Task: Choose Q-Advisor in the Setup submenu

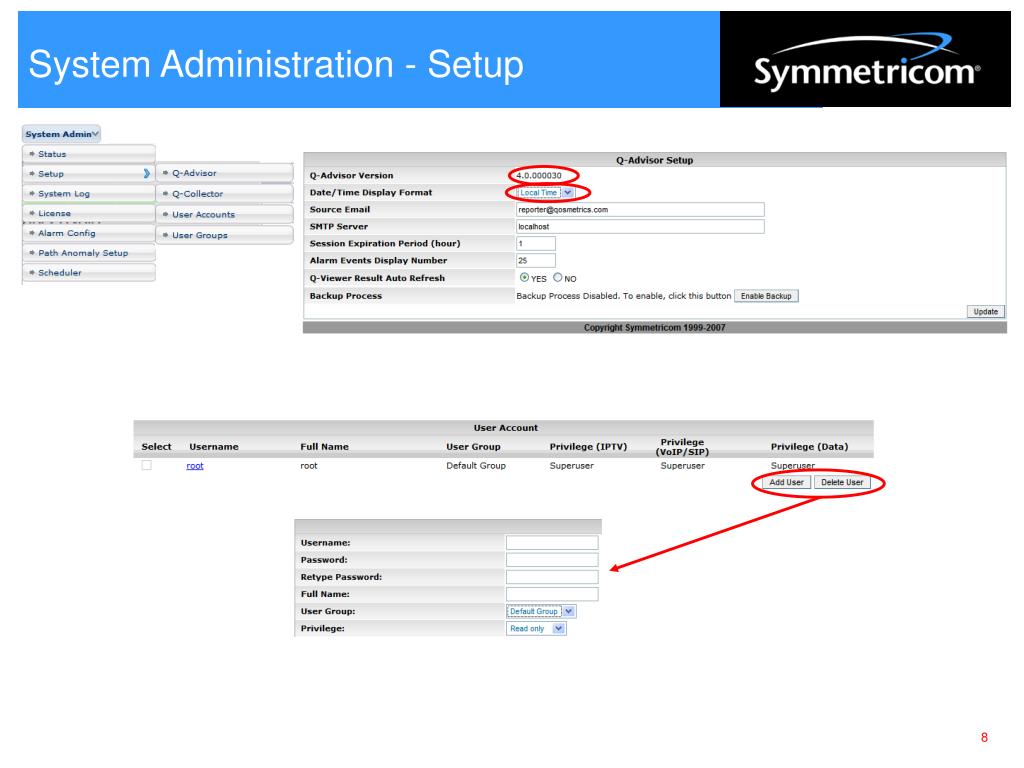Action: [x=225, y=173]
